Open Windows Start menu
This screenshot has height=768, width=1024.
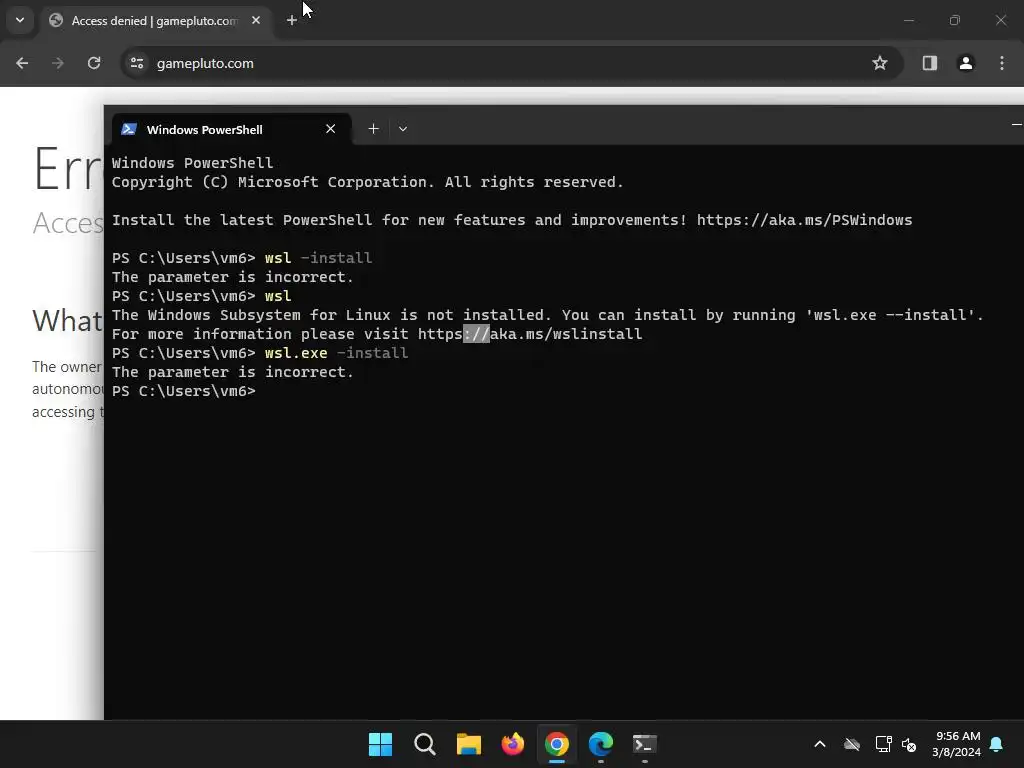pos(381,744)
